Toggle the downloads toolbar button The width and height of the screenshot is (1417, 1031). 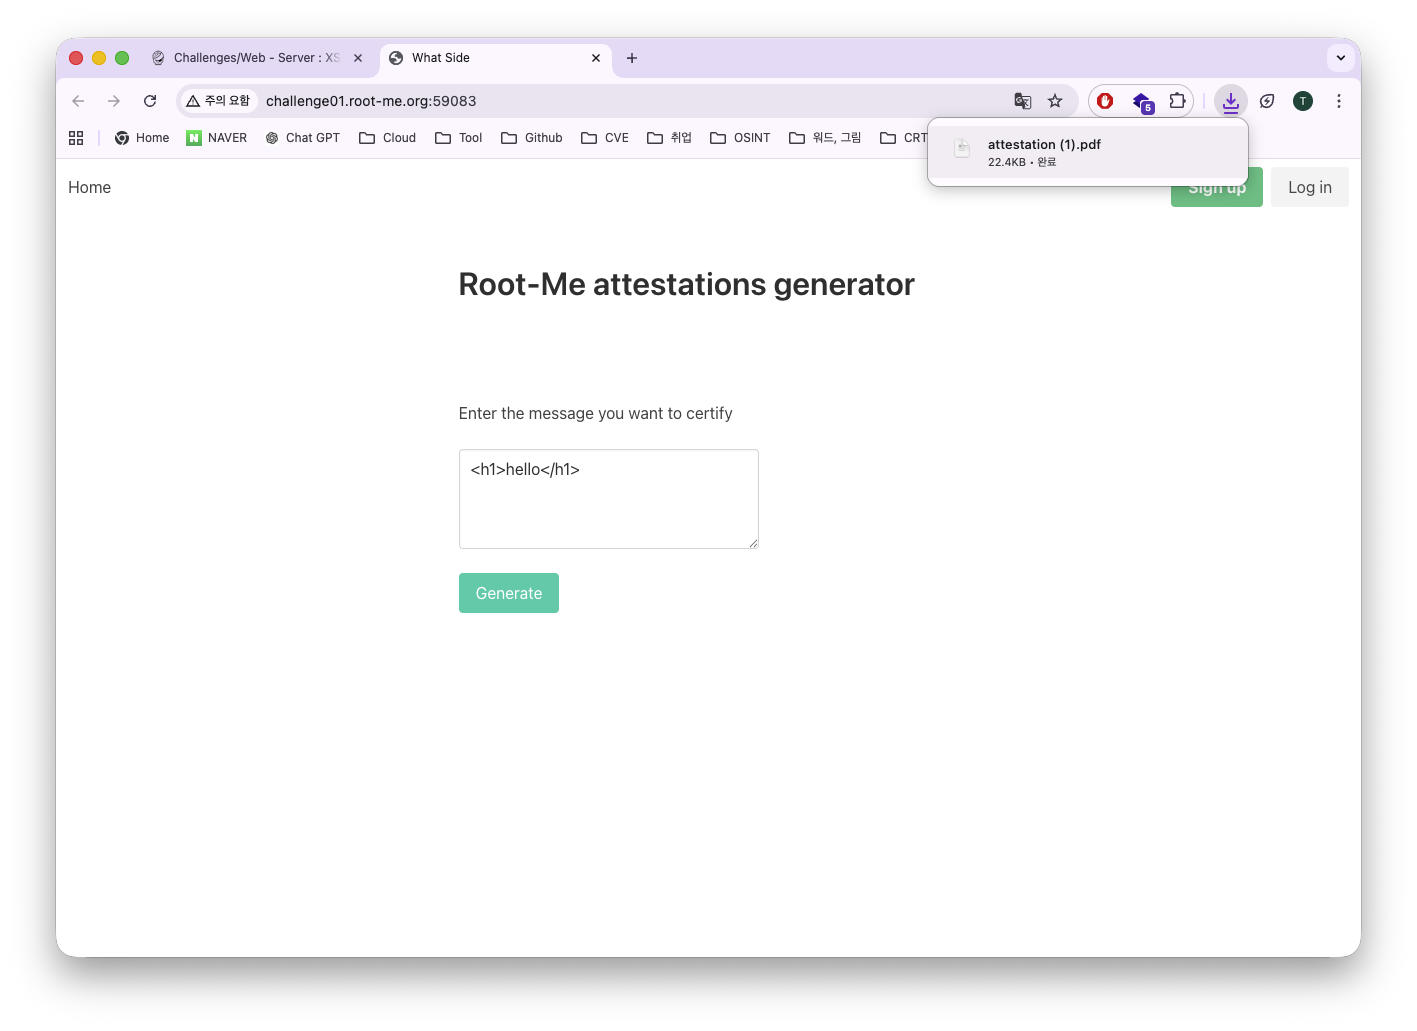click(x=1231, y=101)
